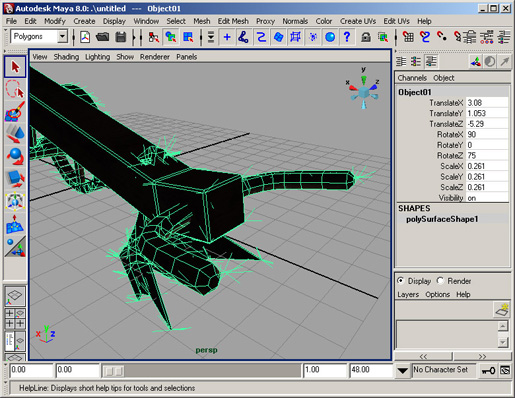Click the polySurfaceShape1 shape node
515x398 pixels.
[x=442, y=219]
